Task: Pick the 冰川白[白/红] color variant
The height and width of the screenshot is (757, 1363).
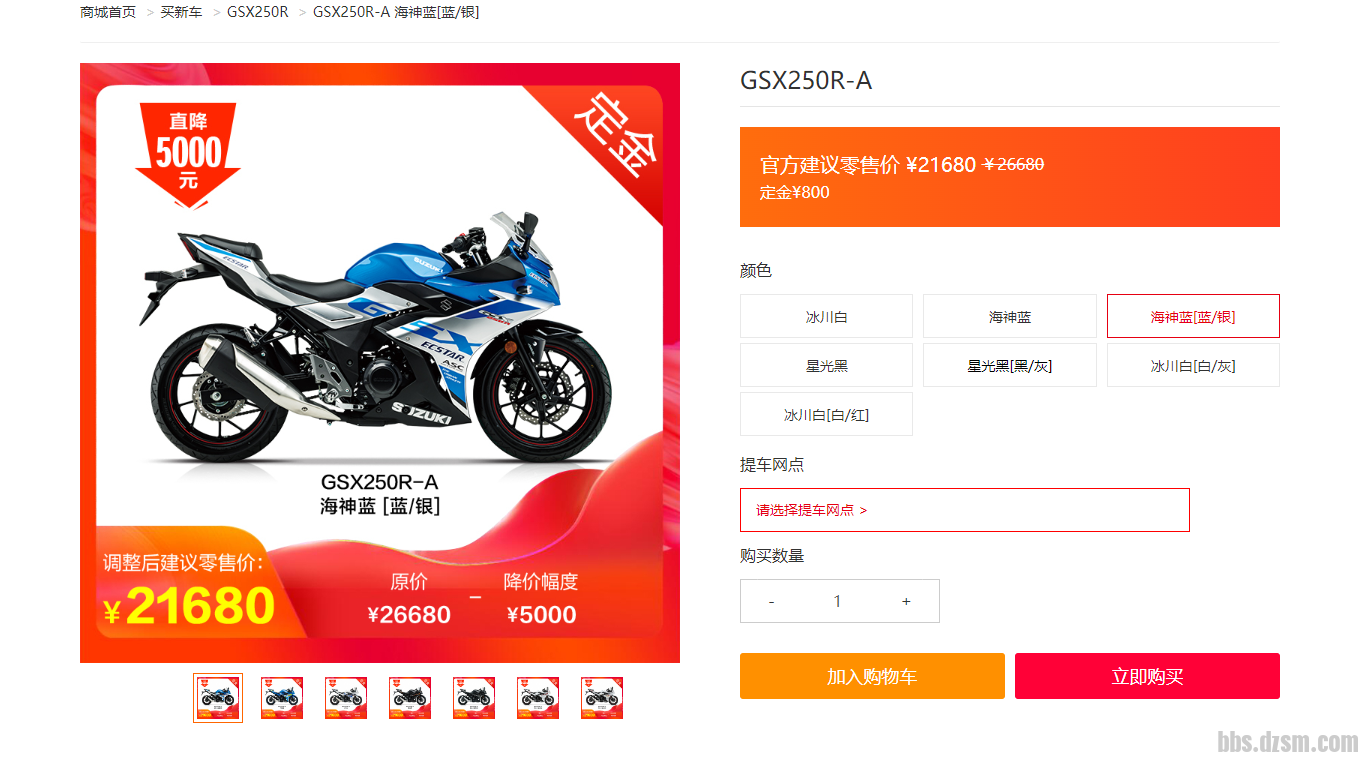Action: tap(826, 414)
